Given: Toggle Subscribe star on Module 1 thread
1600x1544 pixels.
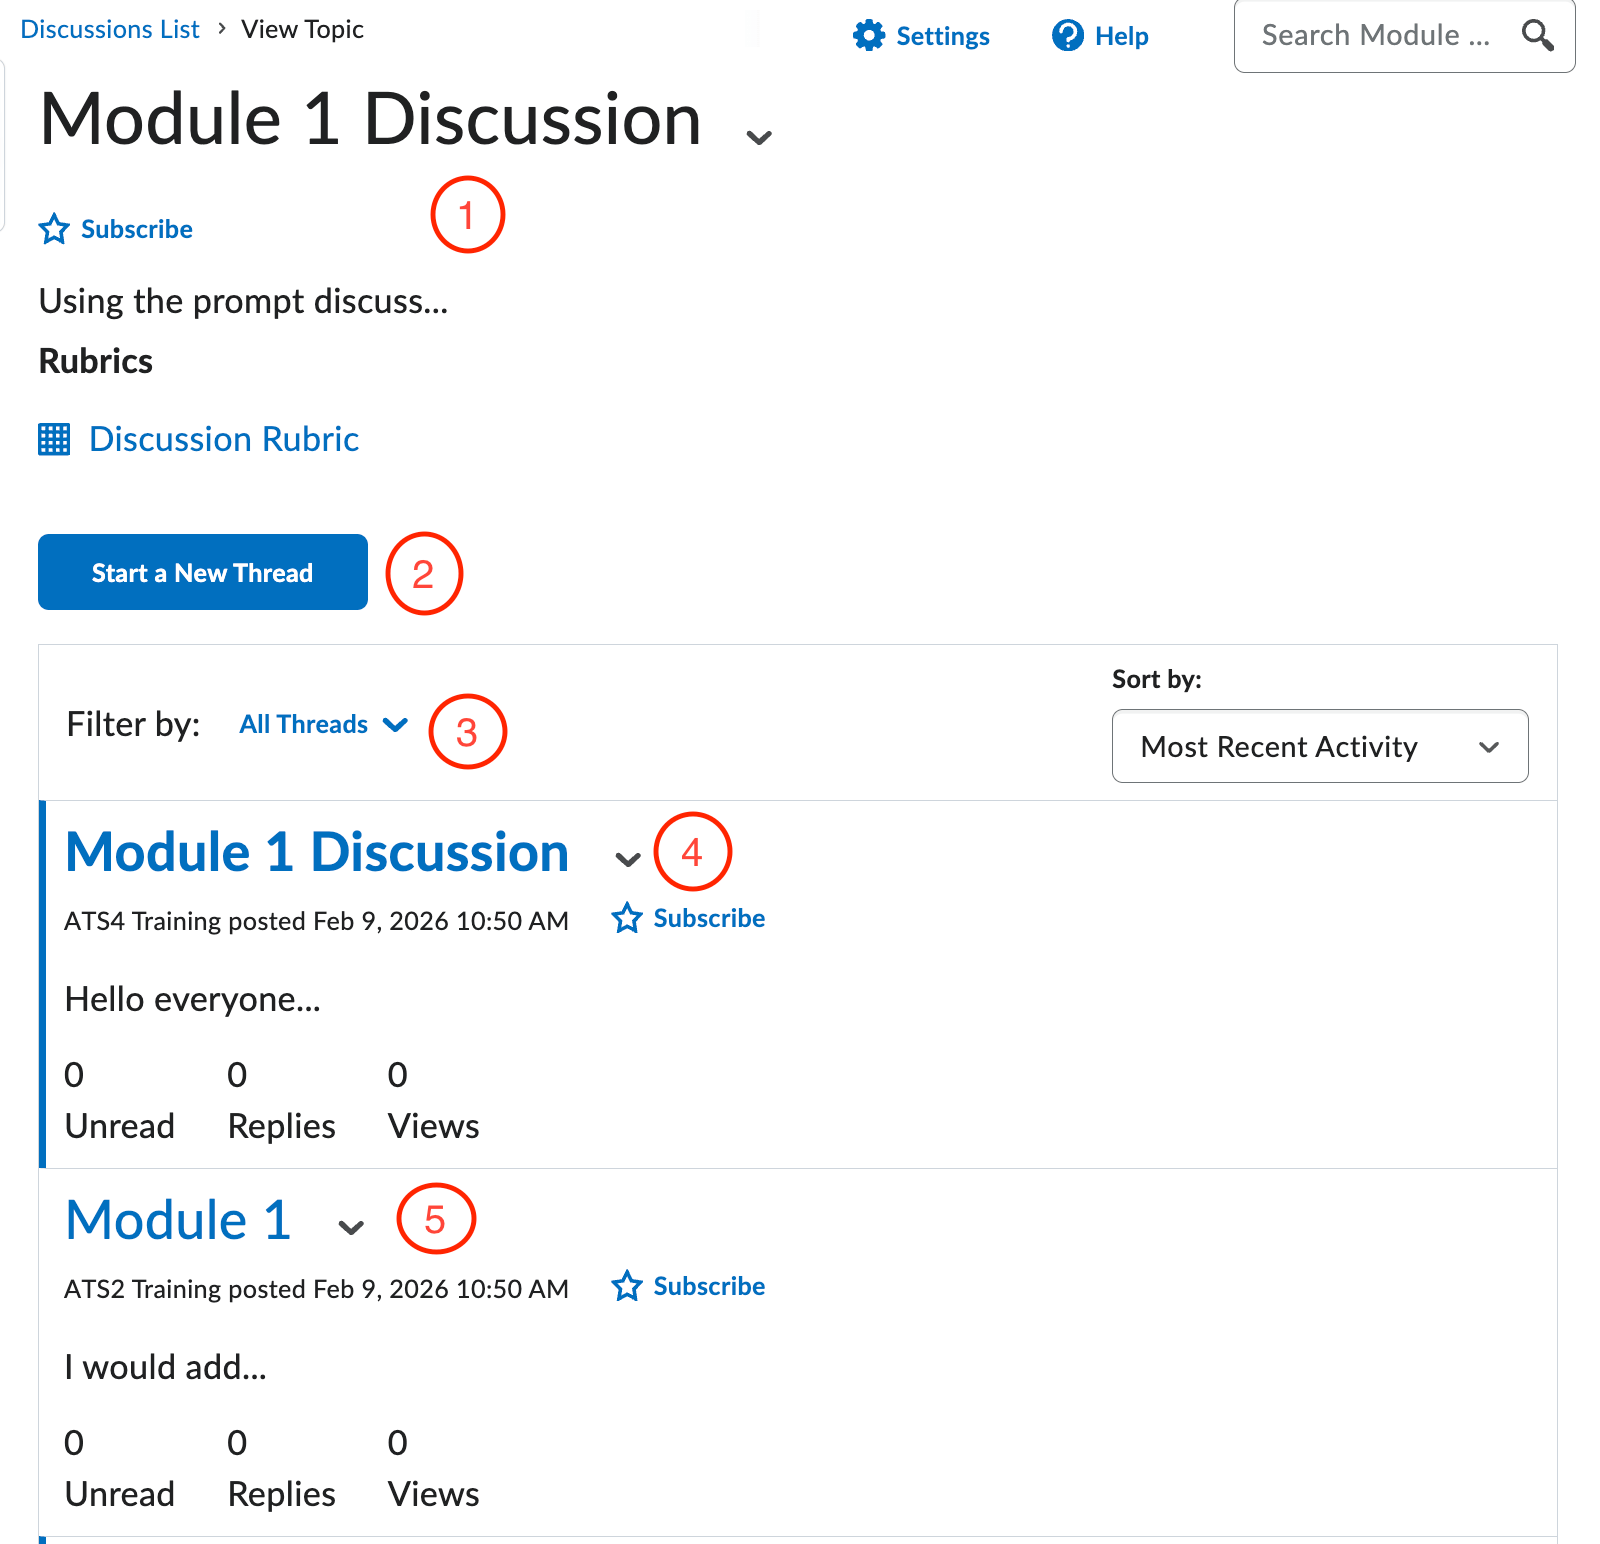Looking at the screenshot, I should click(626, 1286).
